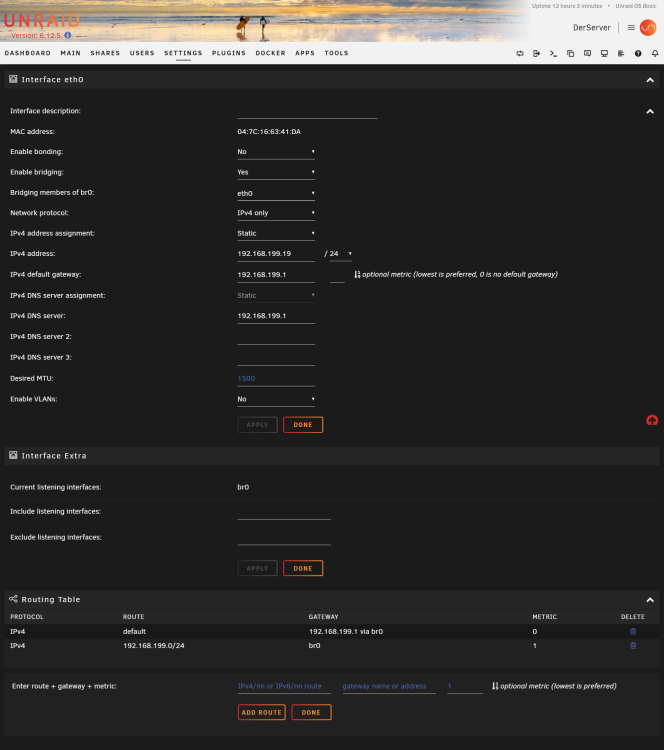
Task: Click the logout icon in toolbar
Action: [x=536, y=54]
